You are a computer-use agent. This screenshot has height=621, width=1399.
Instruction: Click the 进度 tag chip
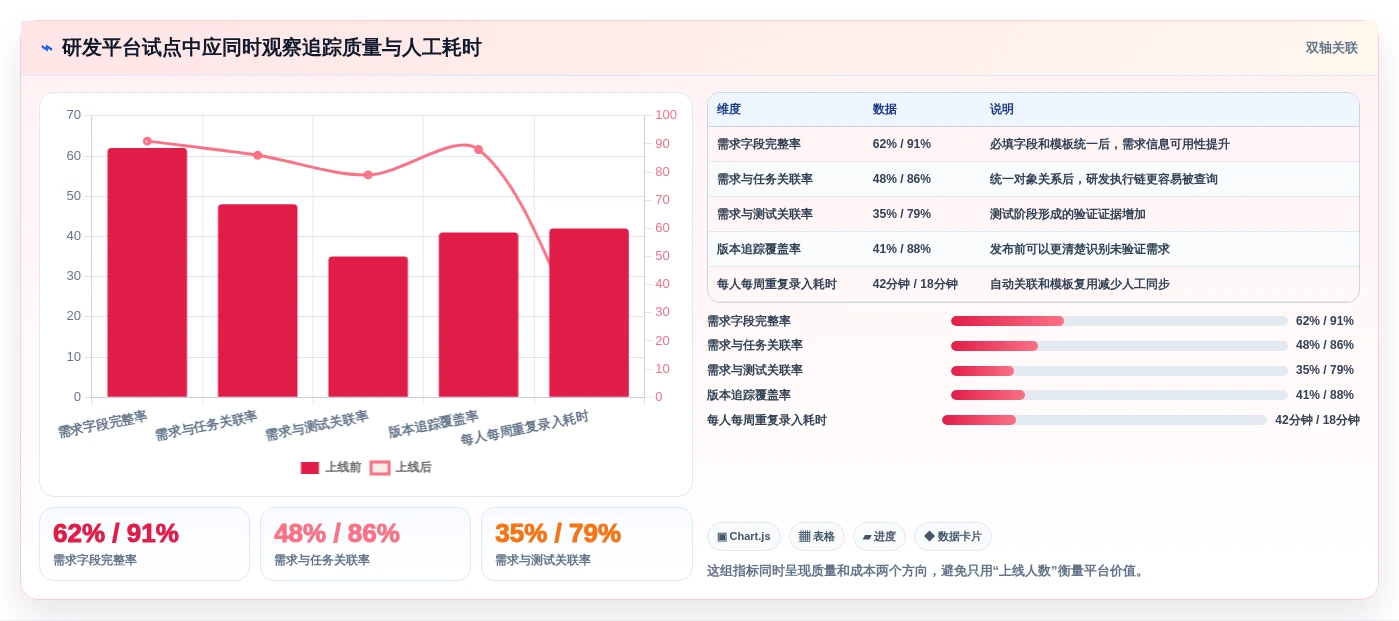(x=879, y=537)
